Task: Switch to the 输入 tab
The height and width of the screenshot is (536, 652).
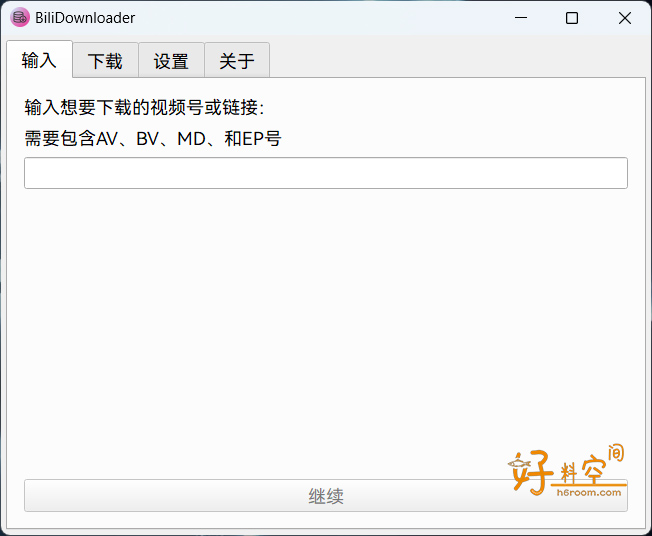Action: pyautogui.click(x=40, y=59)
